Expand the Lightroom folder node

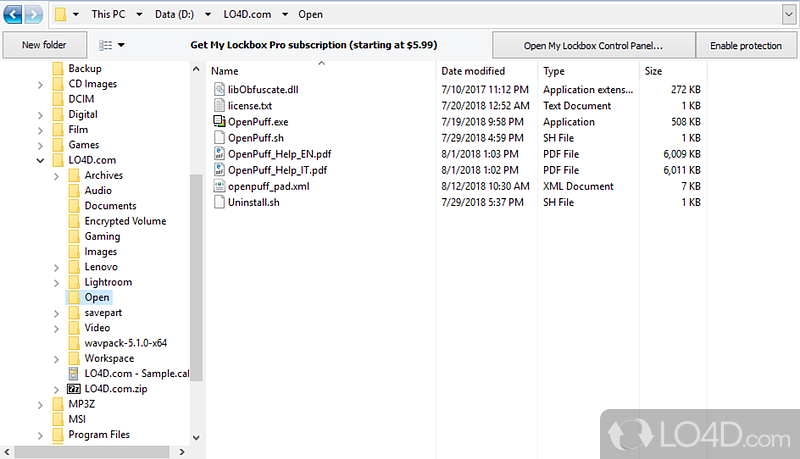56,283
